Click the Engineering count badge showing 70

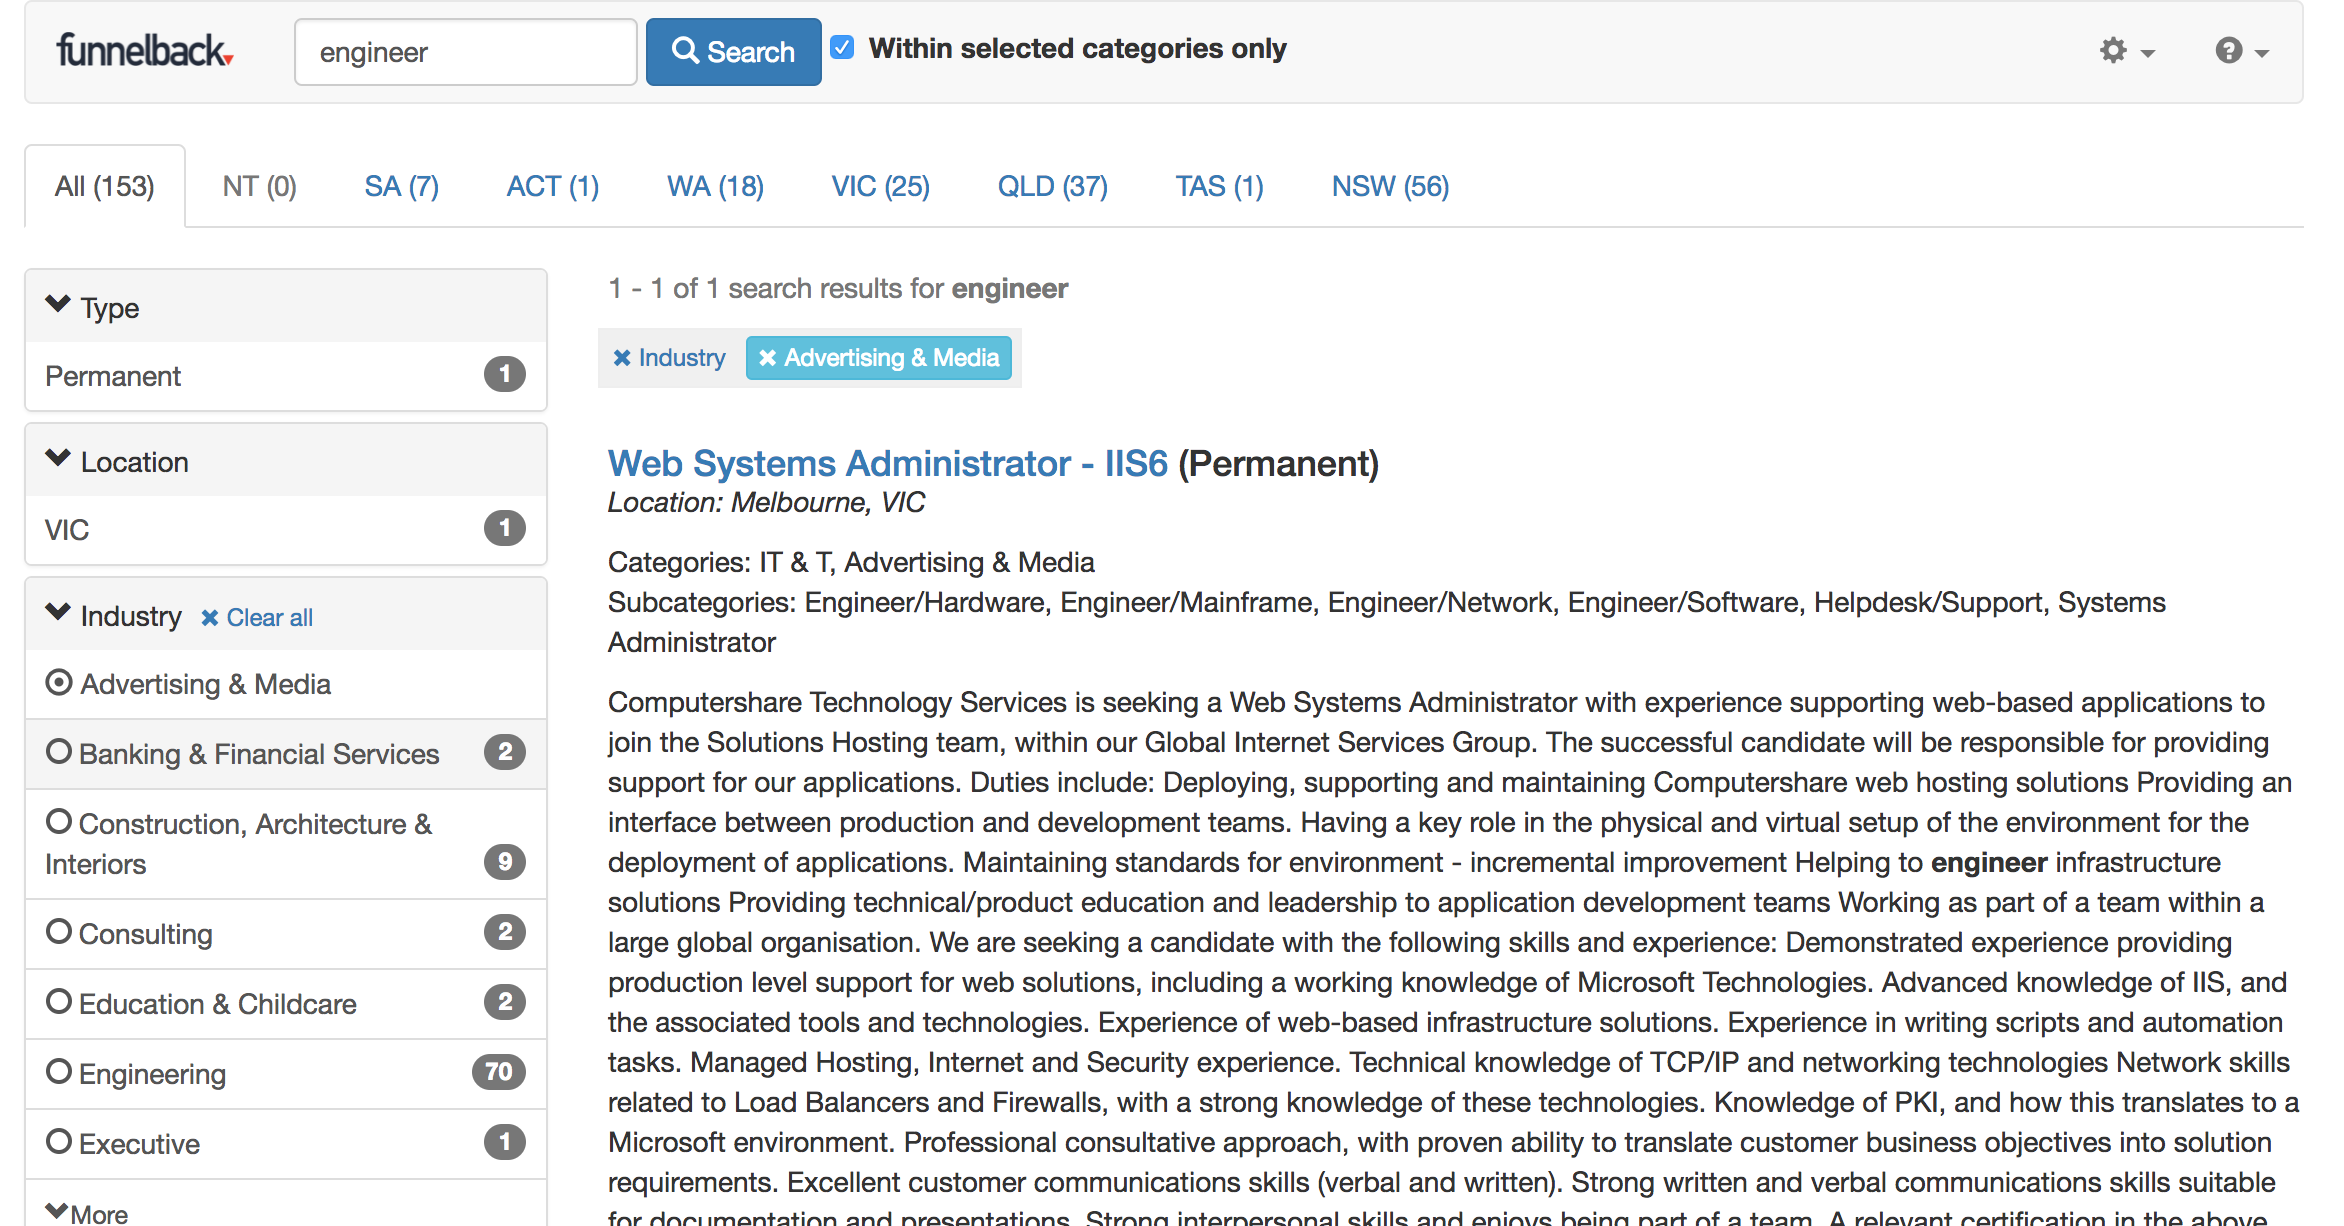pos(498,1072)
